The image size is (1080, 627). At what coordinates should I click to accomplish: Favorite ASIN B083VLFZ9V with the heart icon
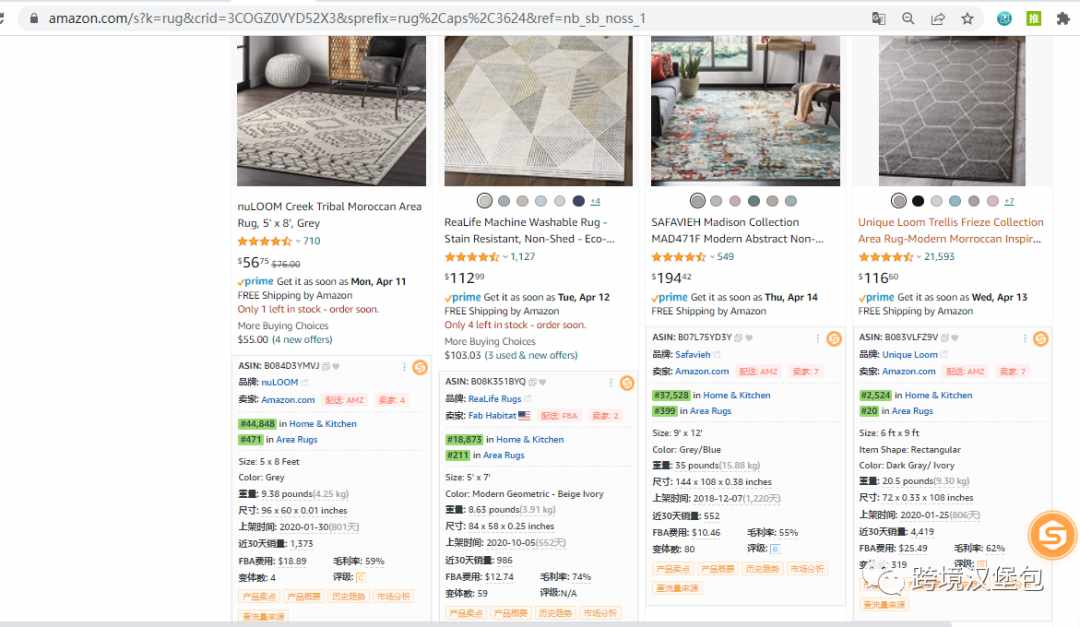click(955, 338)
